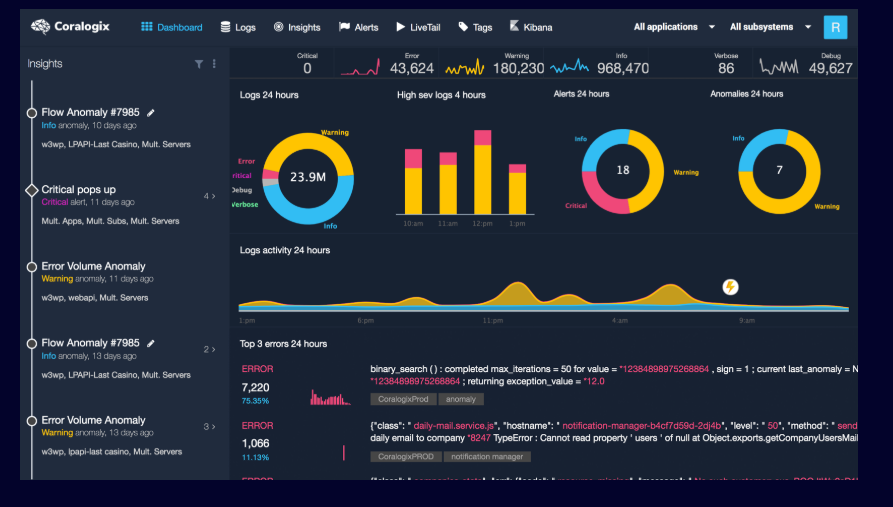The width and height of the screenshot is (893, 507).
Task: Open the Logs tab
Action: [x=238, y=27]
